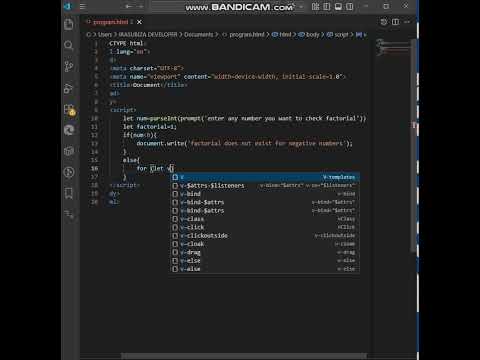Click line number 10 in gutter
480x360 pixels.
(94, 118)
